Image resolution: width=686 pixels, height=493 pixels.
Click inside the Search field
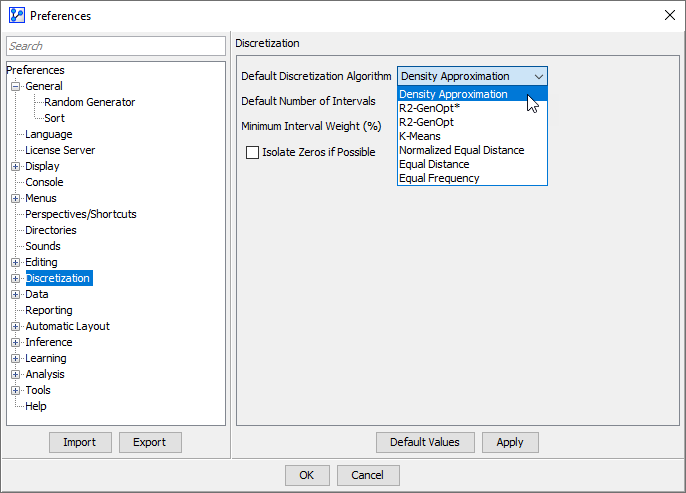tap(116, 46)
